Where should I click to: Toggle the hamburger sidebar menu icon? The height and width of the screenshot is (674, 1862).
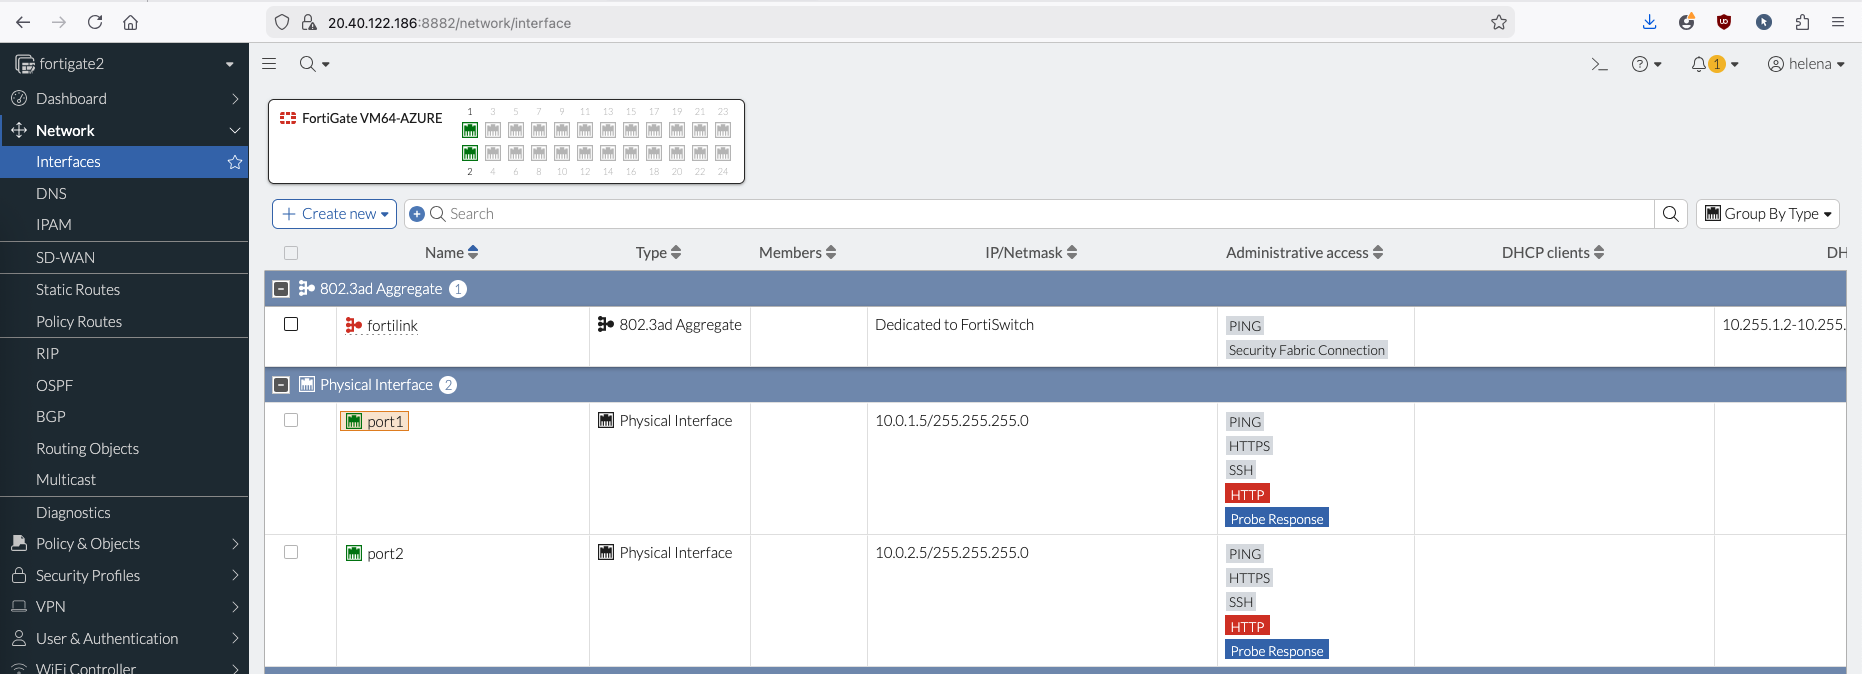click(269, 64)
